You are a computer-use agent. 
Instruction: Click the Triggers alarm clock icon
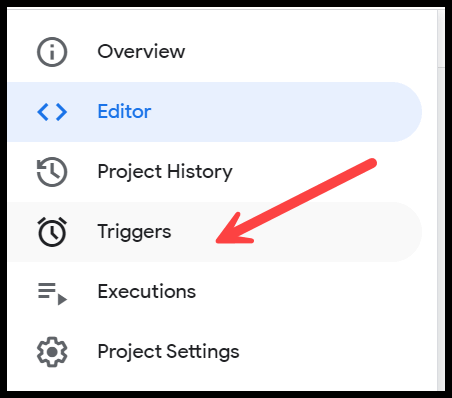(52, 232)
